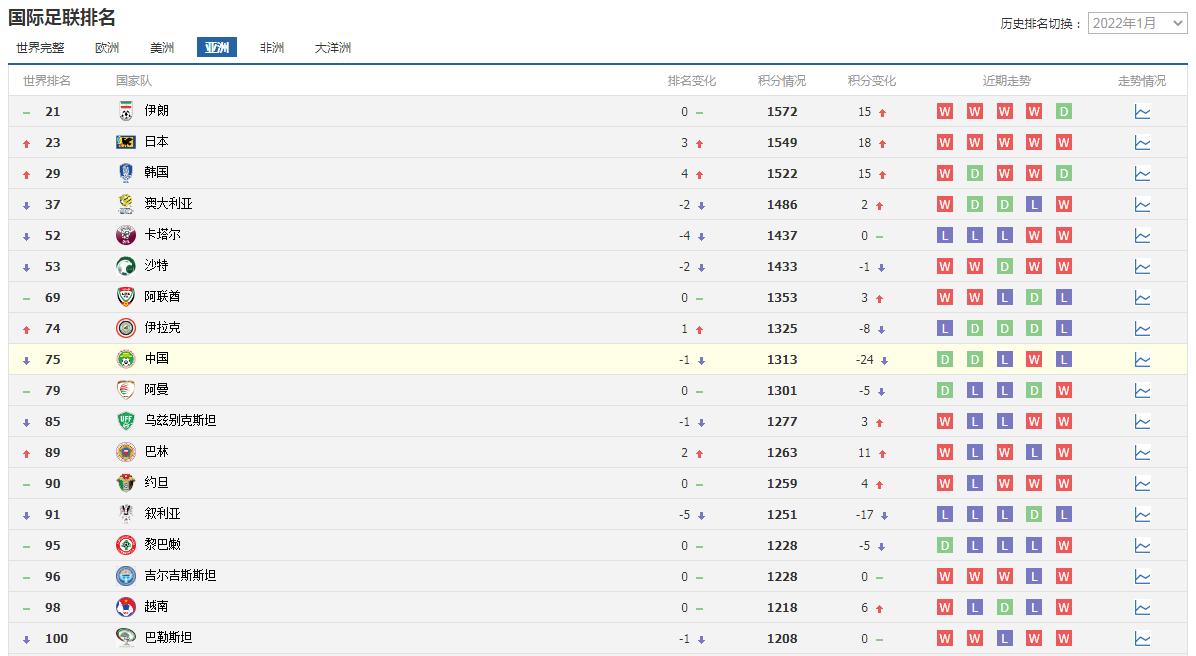Screen dimensions: 1196x656
Task: Click the 韩国 team badge icon
Action: tap(126, 173)
